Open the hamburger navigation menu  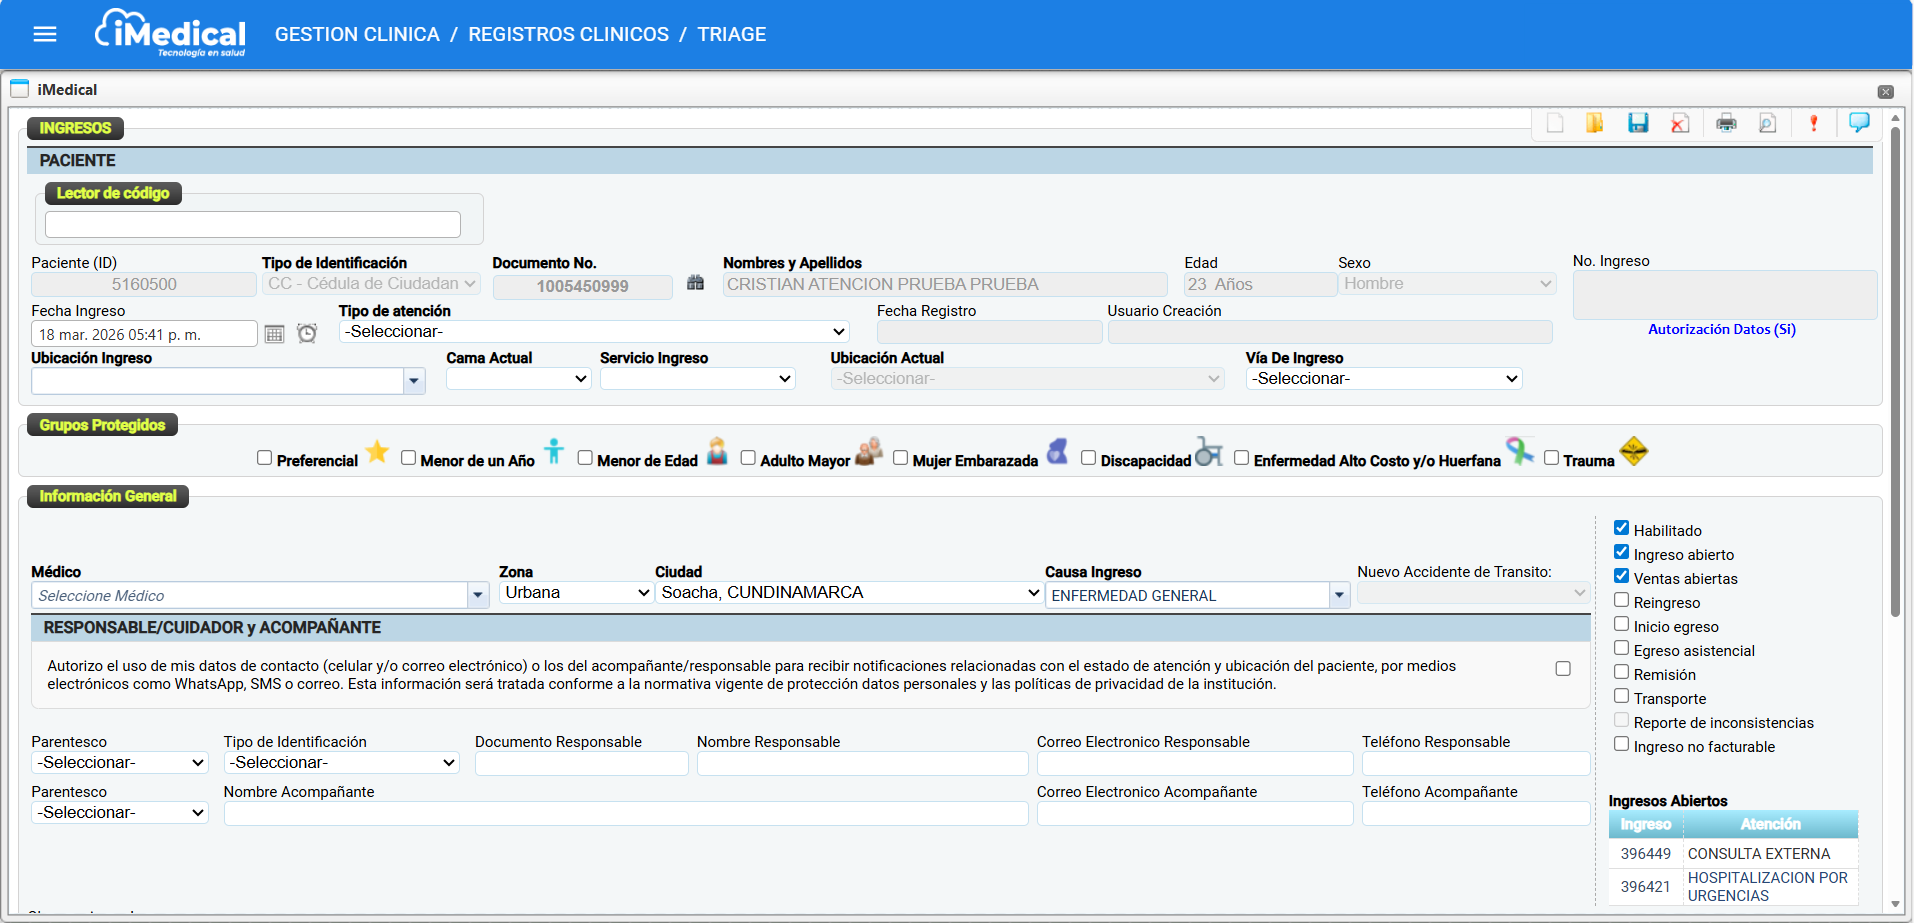click(x=45, y=35)
